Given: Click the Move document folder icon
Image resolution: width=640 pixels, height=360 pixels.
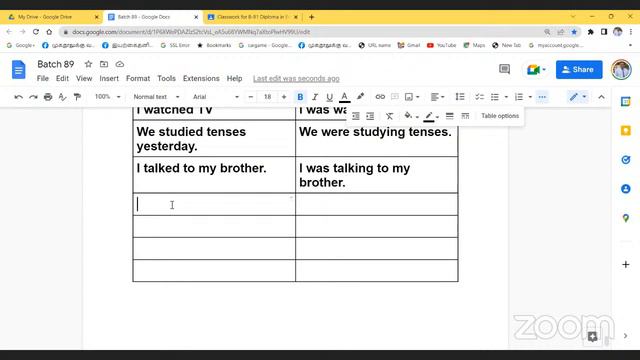Looking at the screenshot, I should click(x=104, y=64).
